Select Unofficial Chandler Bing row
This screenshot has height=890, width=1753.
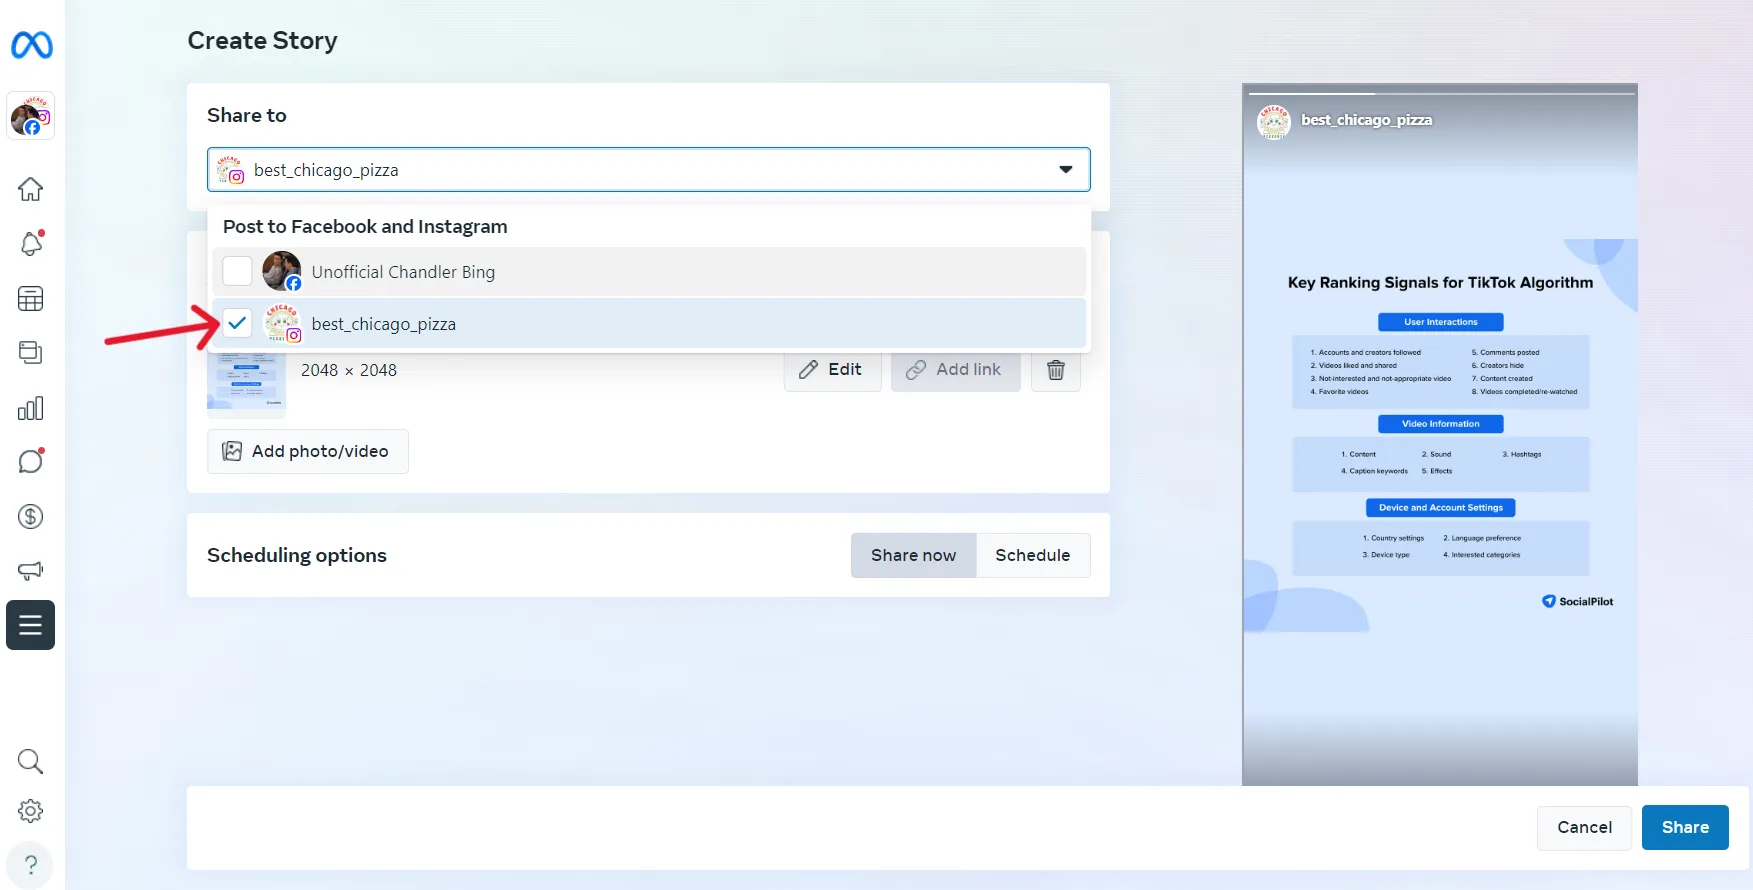pos(648,272)
